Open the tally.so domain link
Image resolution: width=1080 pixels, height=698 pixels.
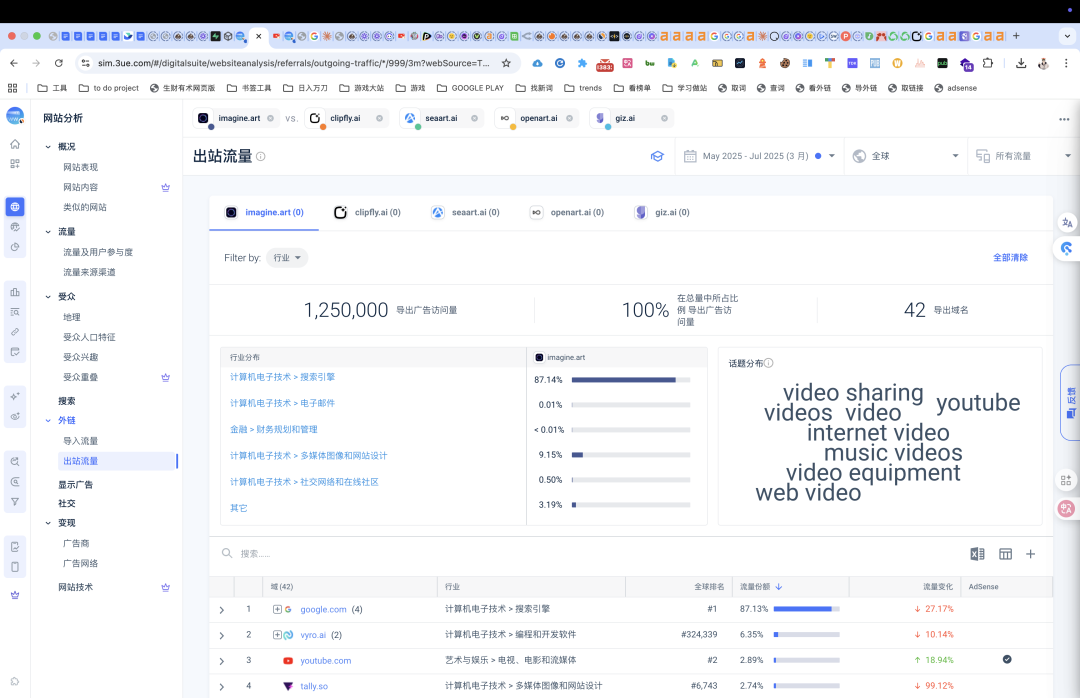[314, 686]
